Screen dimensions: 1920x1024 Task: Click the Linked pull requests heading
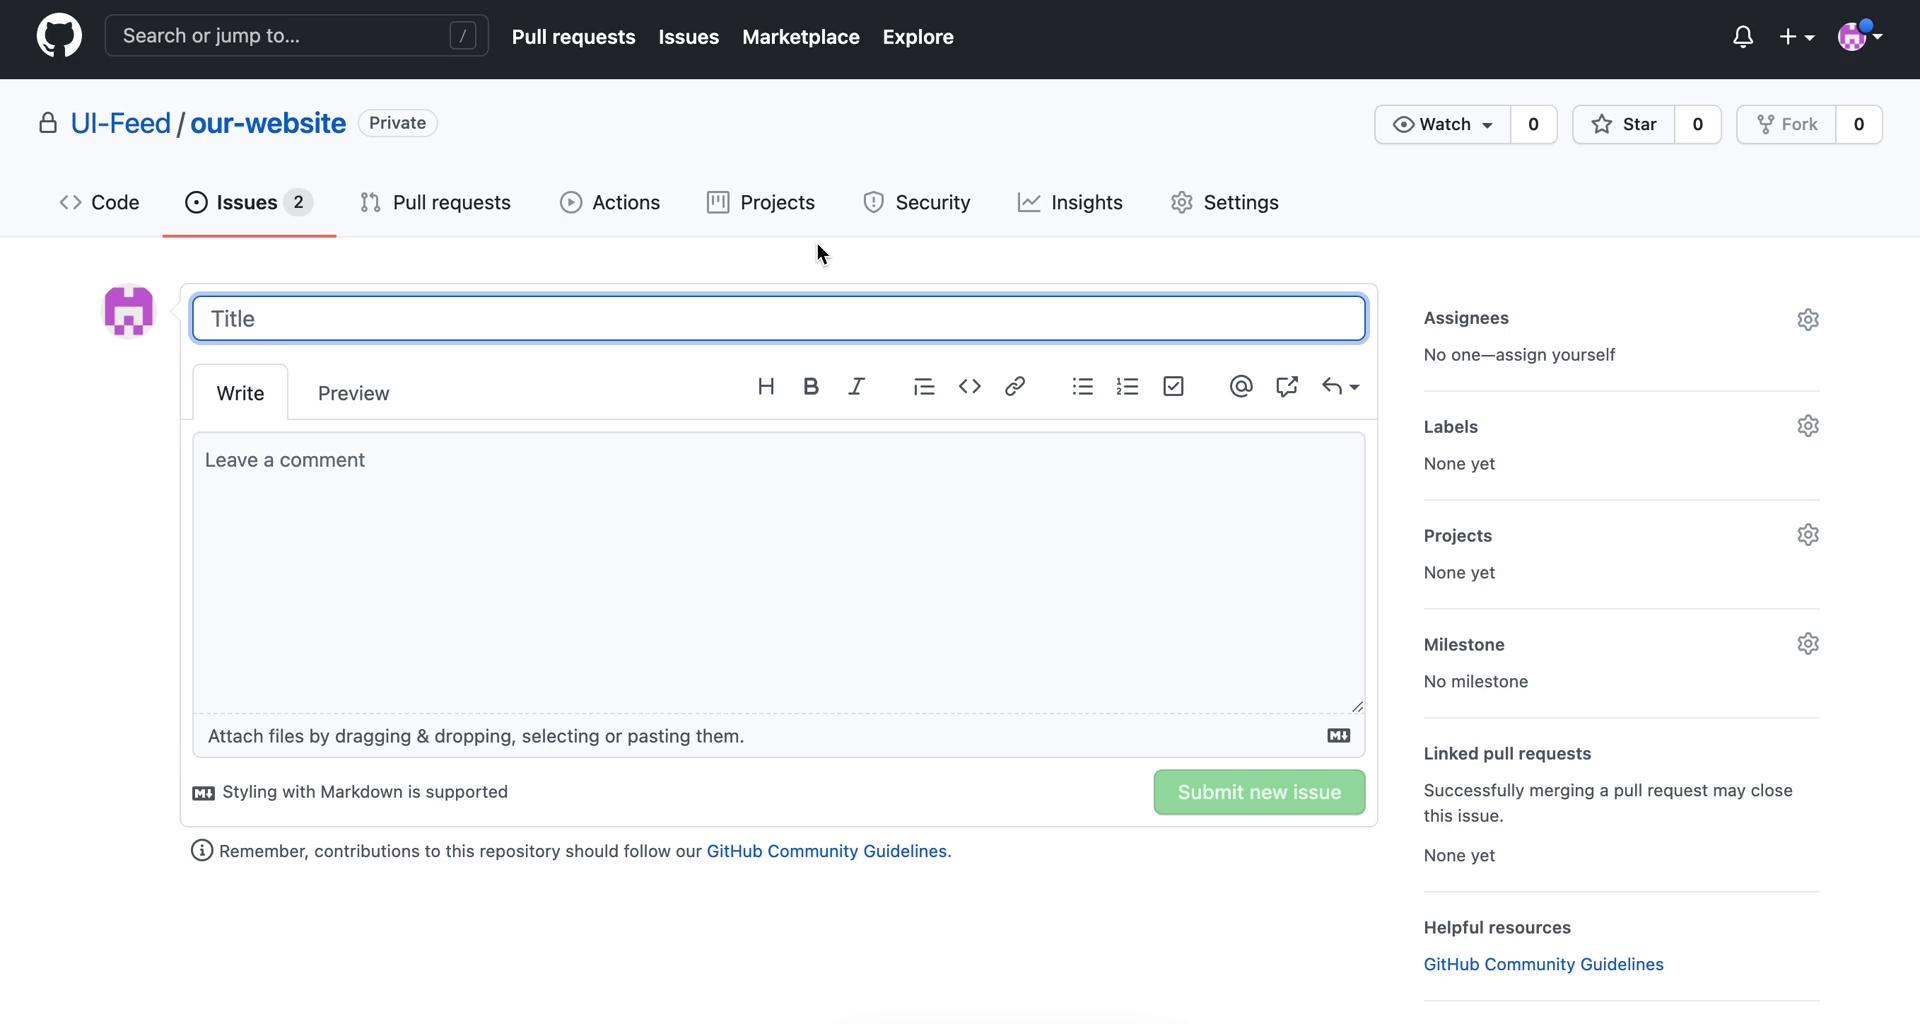pyautogui.click(x=1507, y=754)
